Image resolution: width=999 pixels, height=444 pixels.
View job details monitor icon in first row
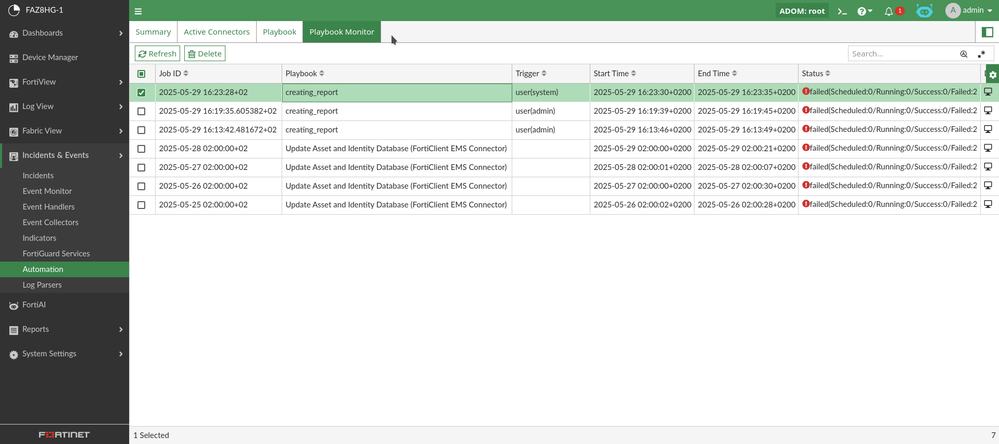(x=988, y=92)
